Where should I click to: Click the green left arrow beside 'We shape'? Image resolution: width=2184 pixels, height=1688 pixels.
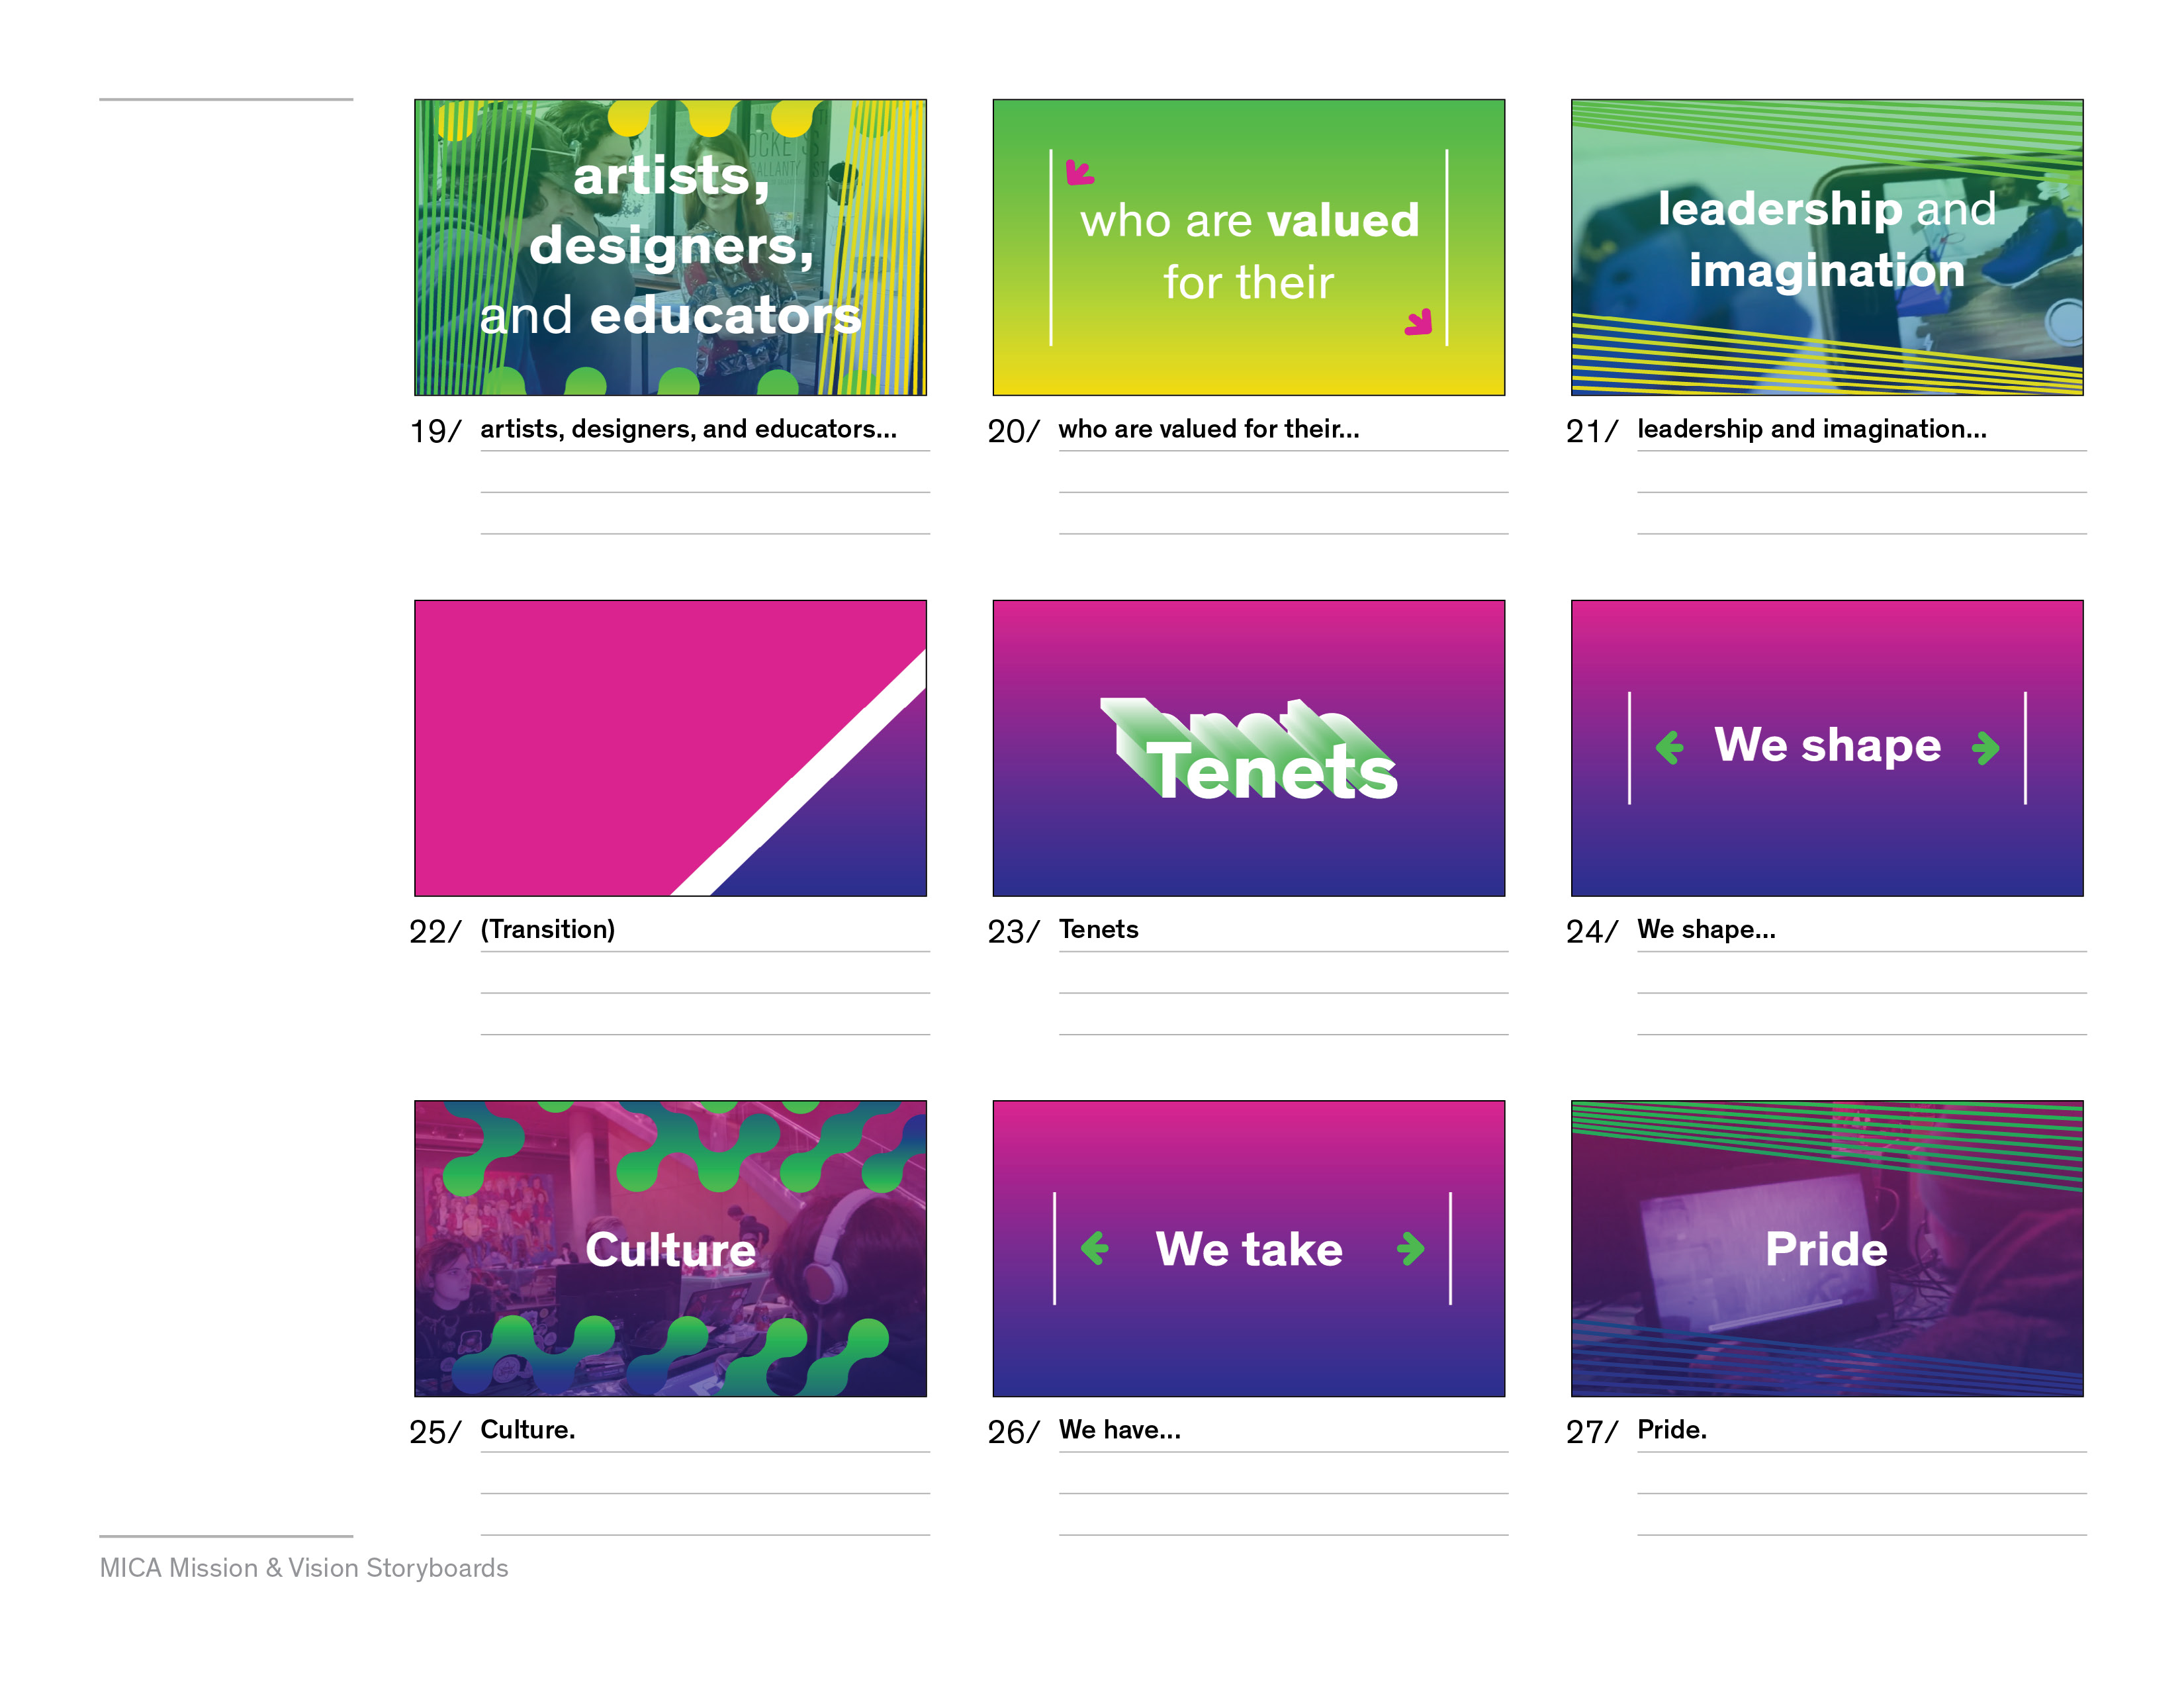coord(1669,747)
